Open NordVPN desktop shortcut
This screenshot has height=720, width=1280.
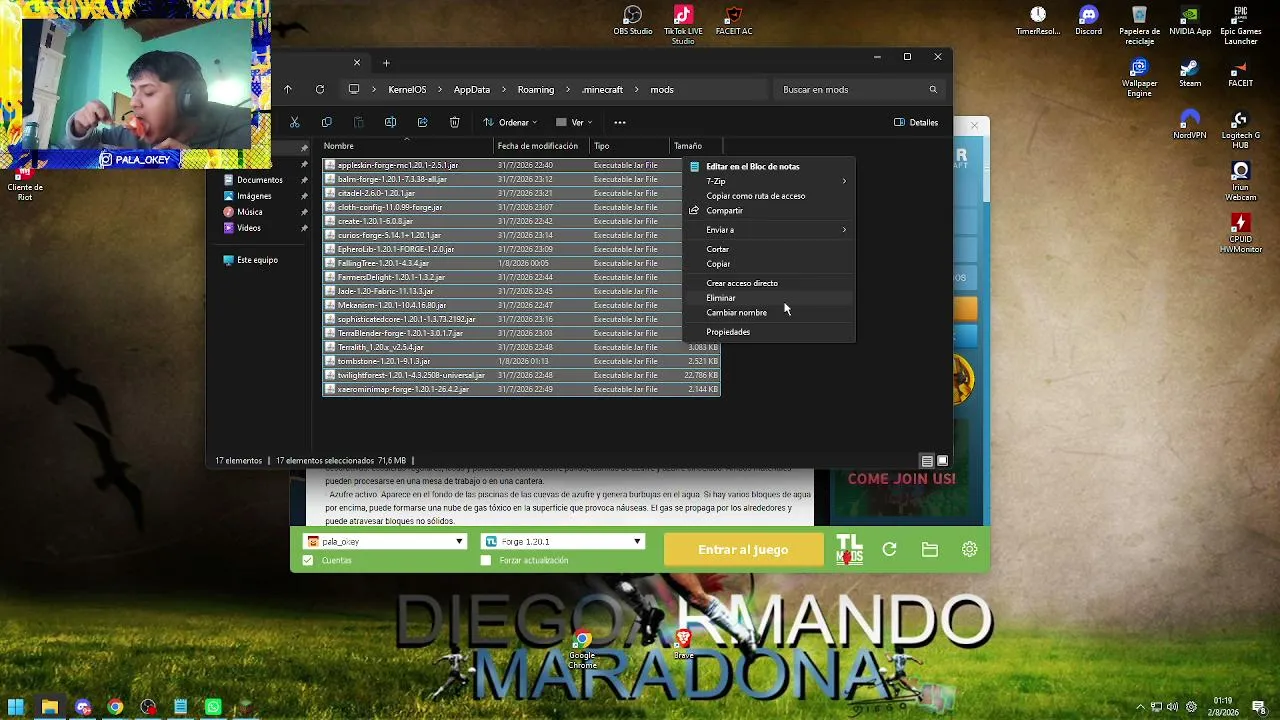point(1190,125)
